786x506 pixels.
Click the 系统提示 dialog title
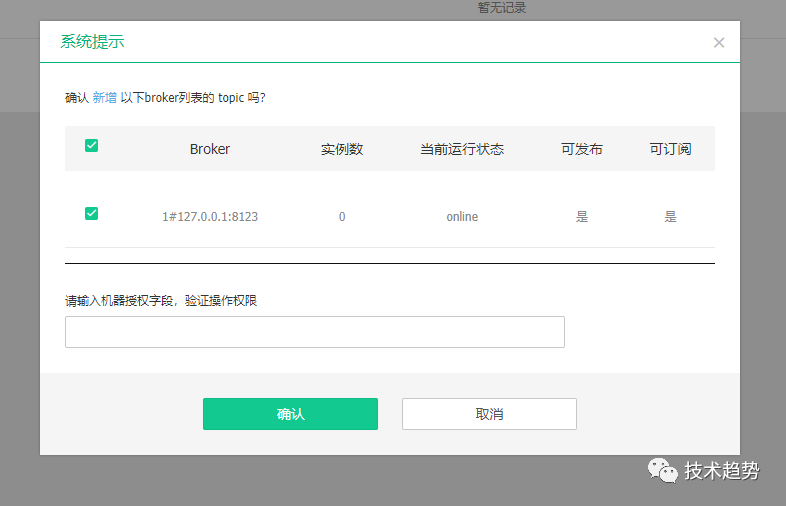pos(92,42)
